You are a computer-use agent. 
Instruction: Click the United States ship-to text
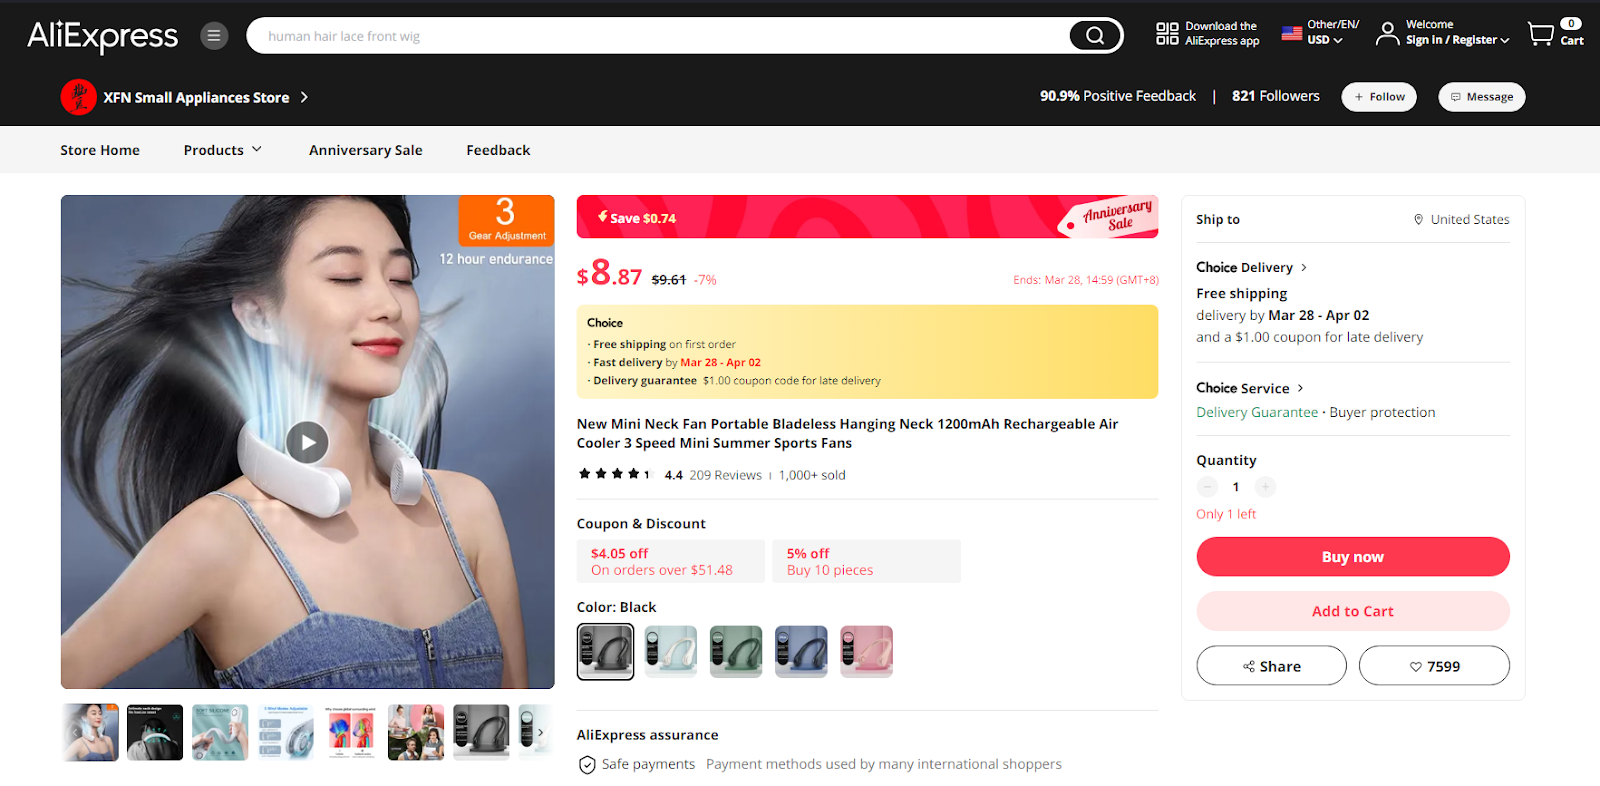pos(1470,219)
